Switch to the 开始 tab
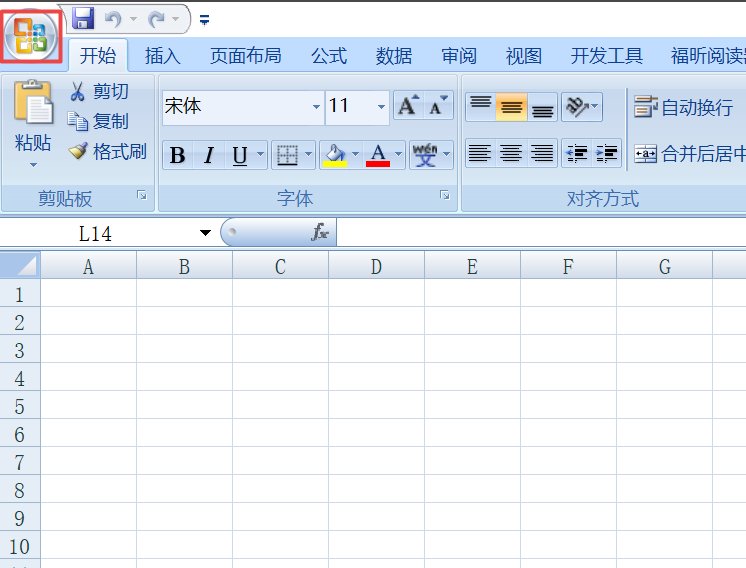Screen dimensions: 746x568 [x=98, y=56]
